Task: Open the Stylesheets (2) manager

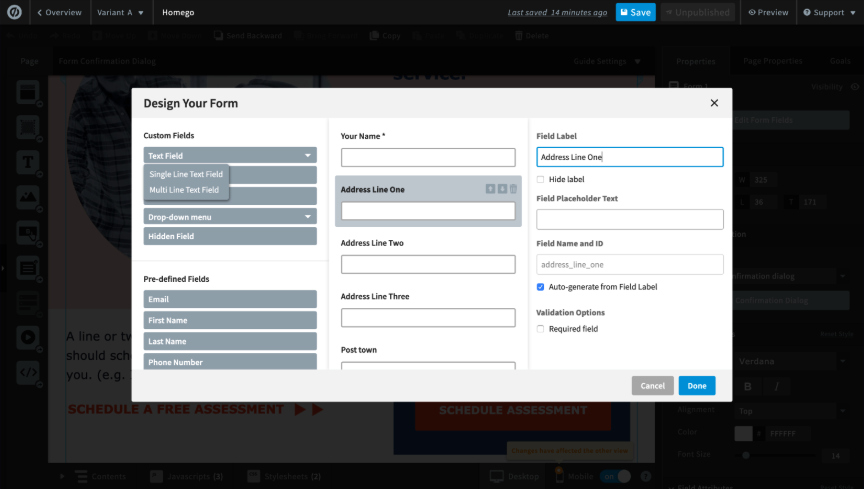Action: (284, 476)
